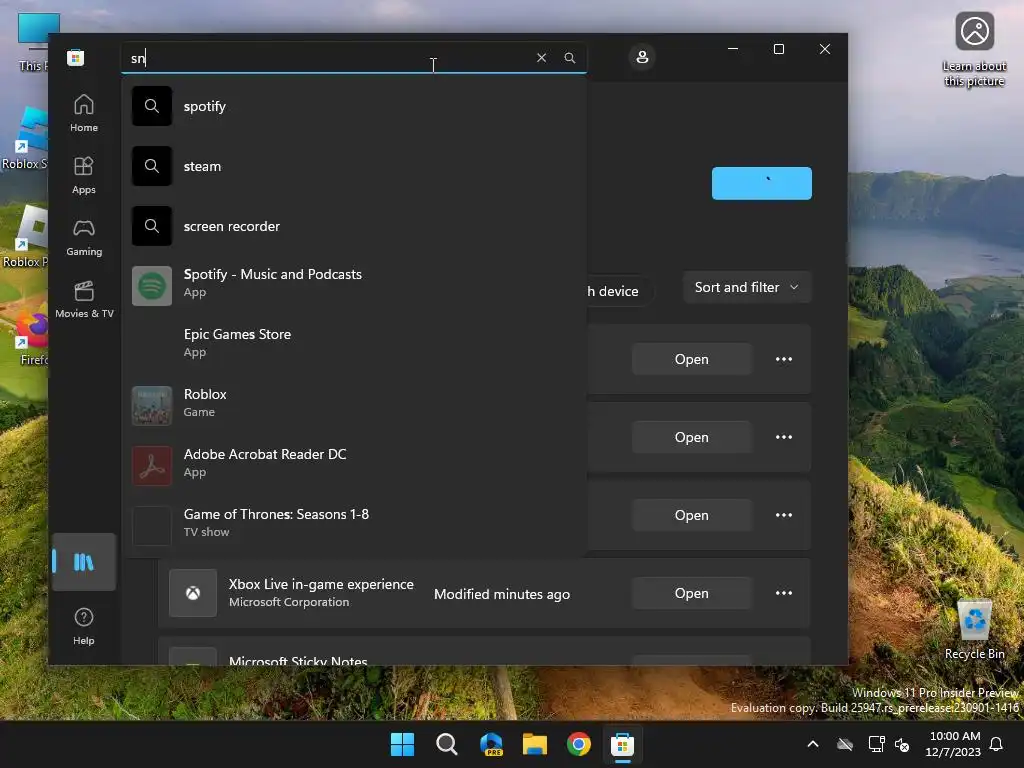The image size is (1024, 768).
Task: Open the user profile account icon
Action: 642,57
